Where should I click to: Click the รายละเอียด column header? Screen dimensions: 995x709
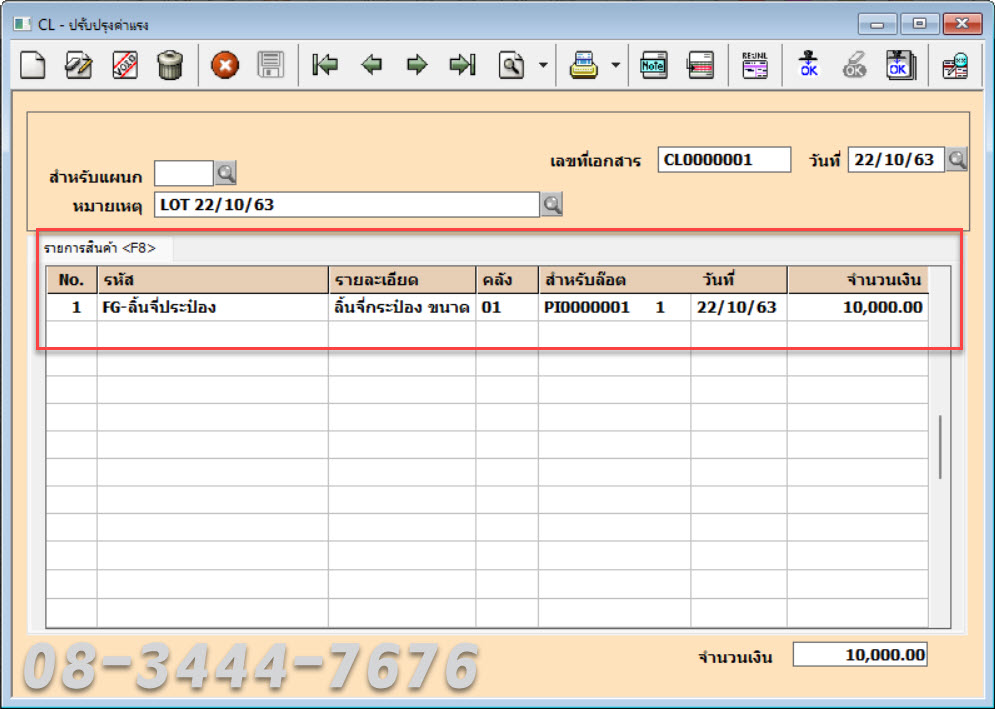point(402,280)
